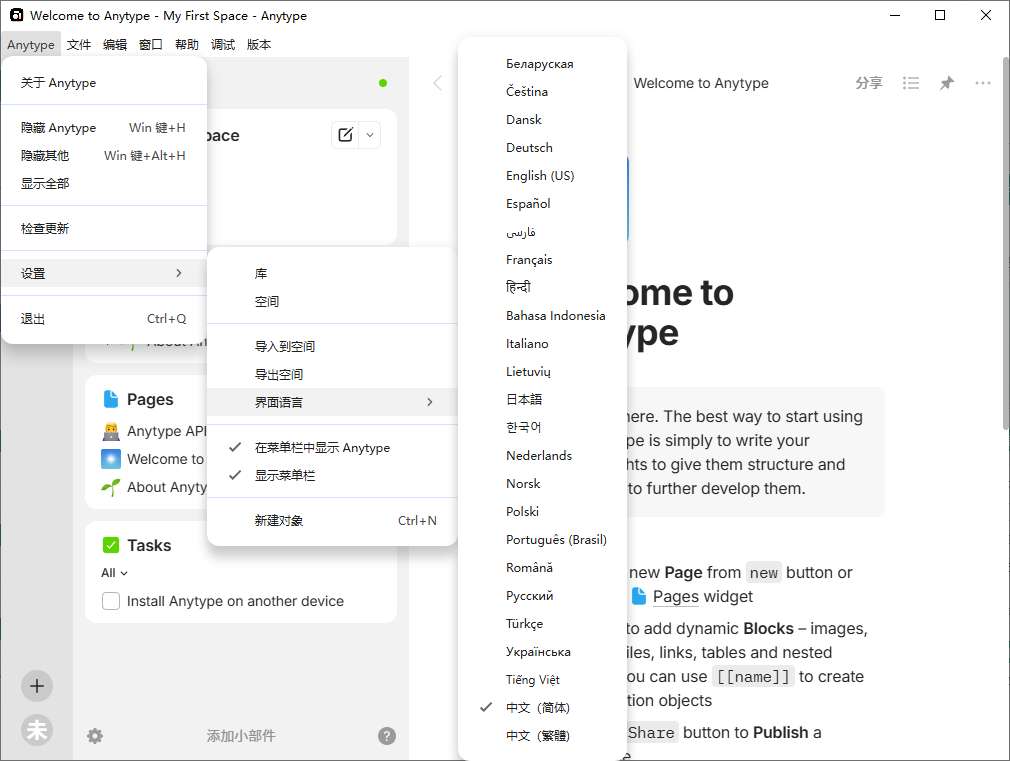Open the Tasks widget All filter dropdown
The height and width of the screenshot is (761, 1010).
[x=114, y=573]
